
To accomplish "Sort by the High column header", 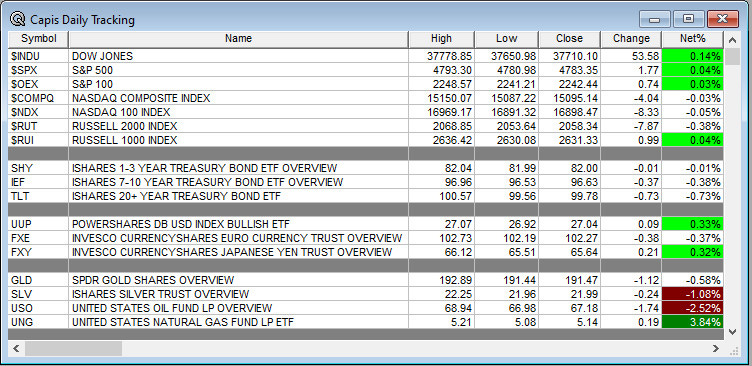I will click(x=441, y=39).
